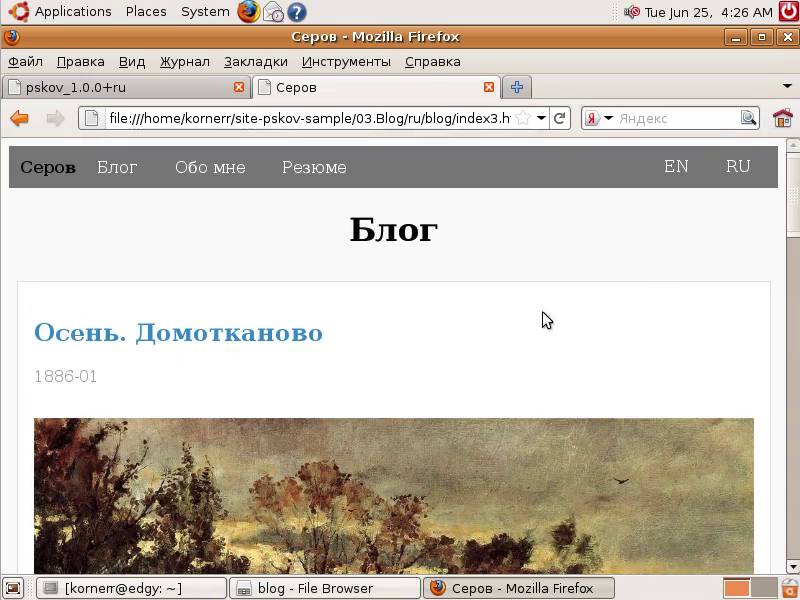This screenshot has width=800, height=600.
Task: Switch to the pskov_1.0.0+ru tab
Action: coord(120,87)
